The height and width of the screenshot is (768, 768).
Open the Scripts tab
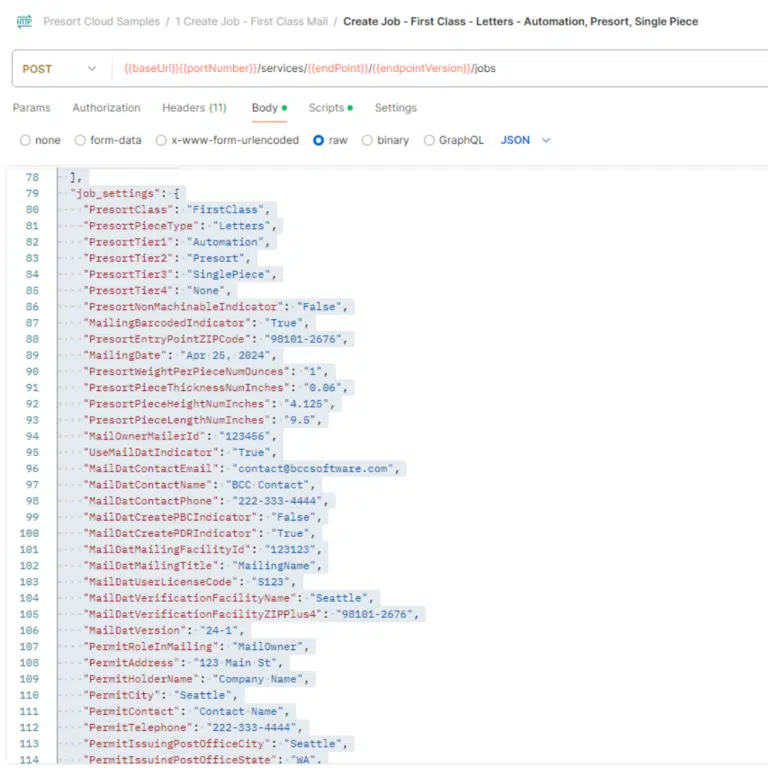327,108
